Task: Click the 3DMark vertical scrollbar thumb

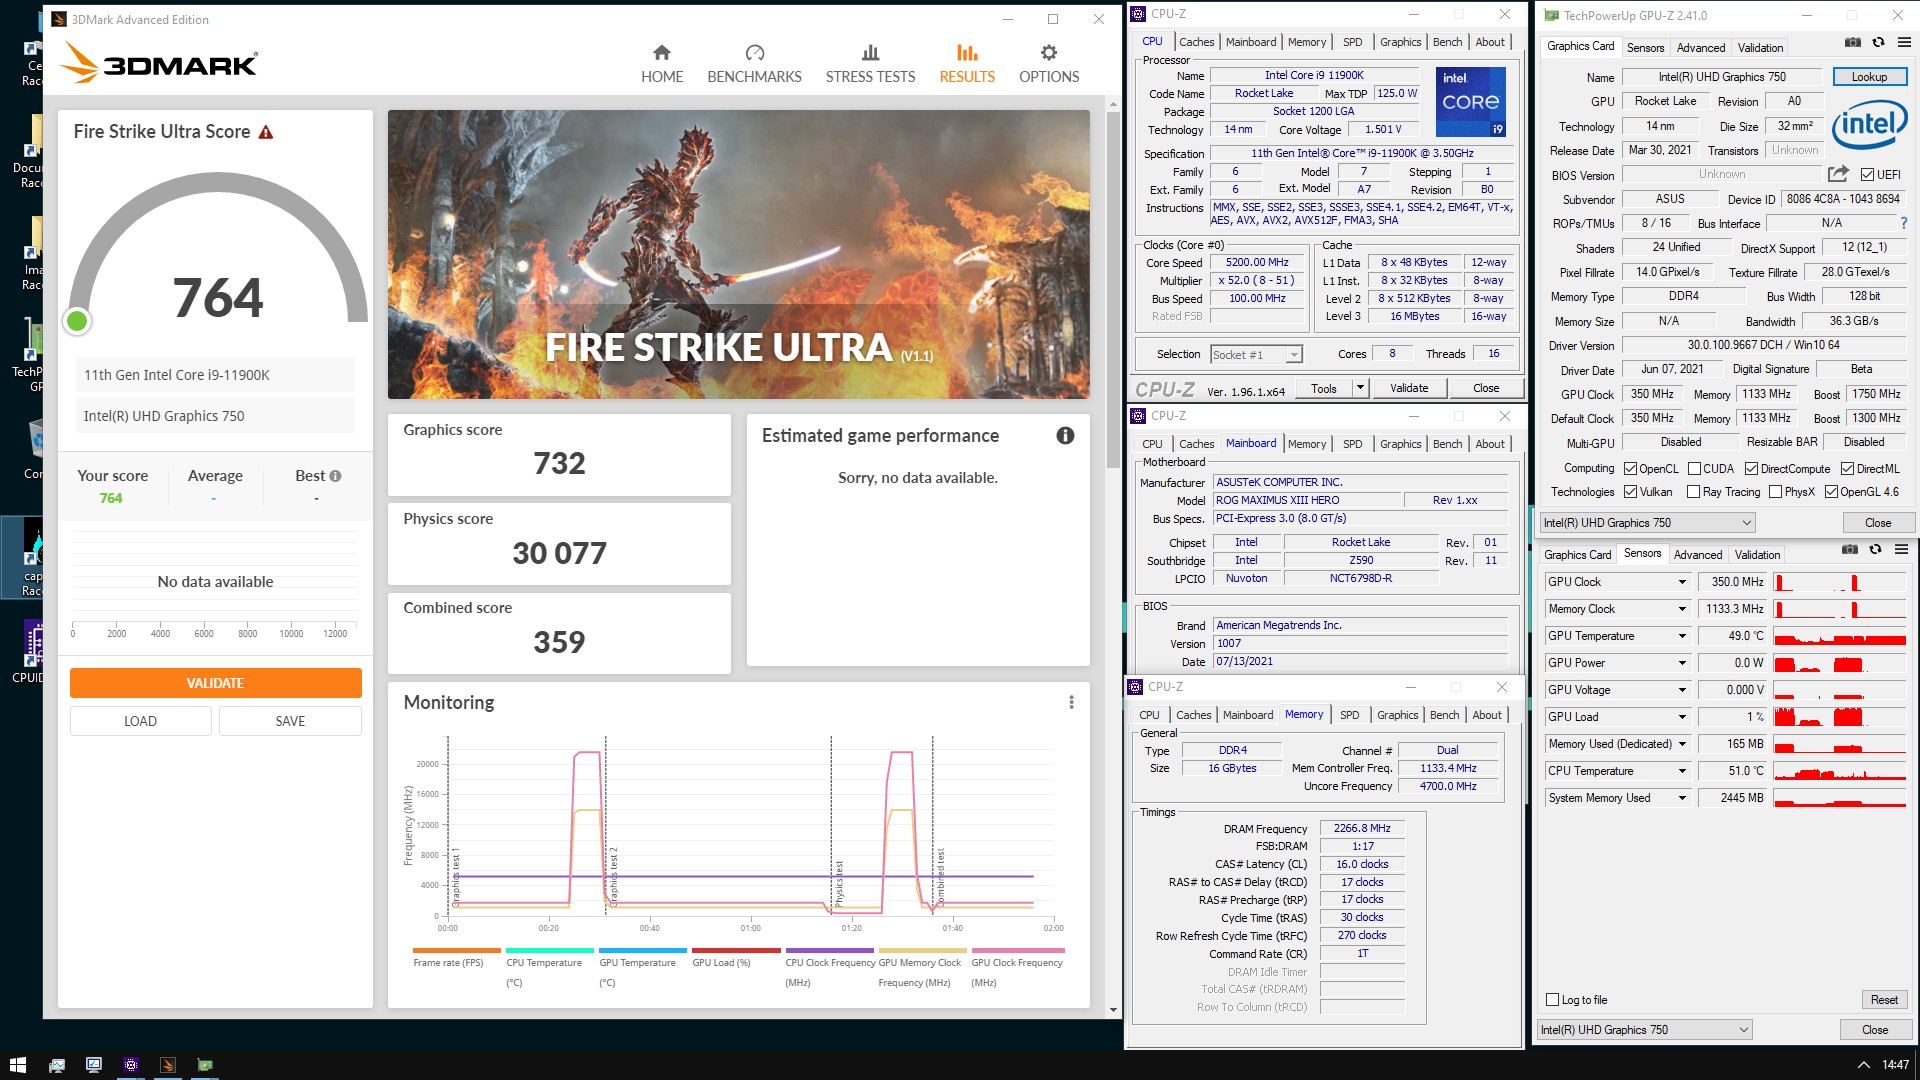Action: [1113, 289]
